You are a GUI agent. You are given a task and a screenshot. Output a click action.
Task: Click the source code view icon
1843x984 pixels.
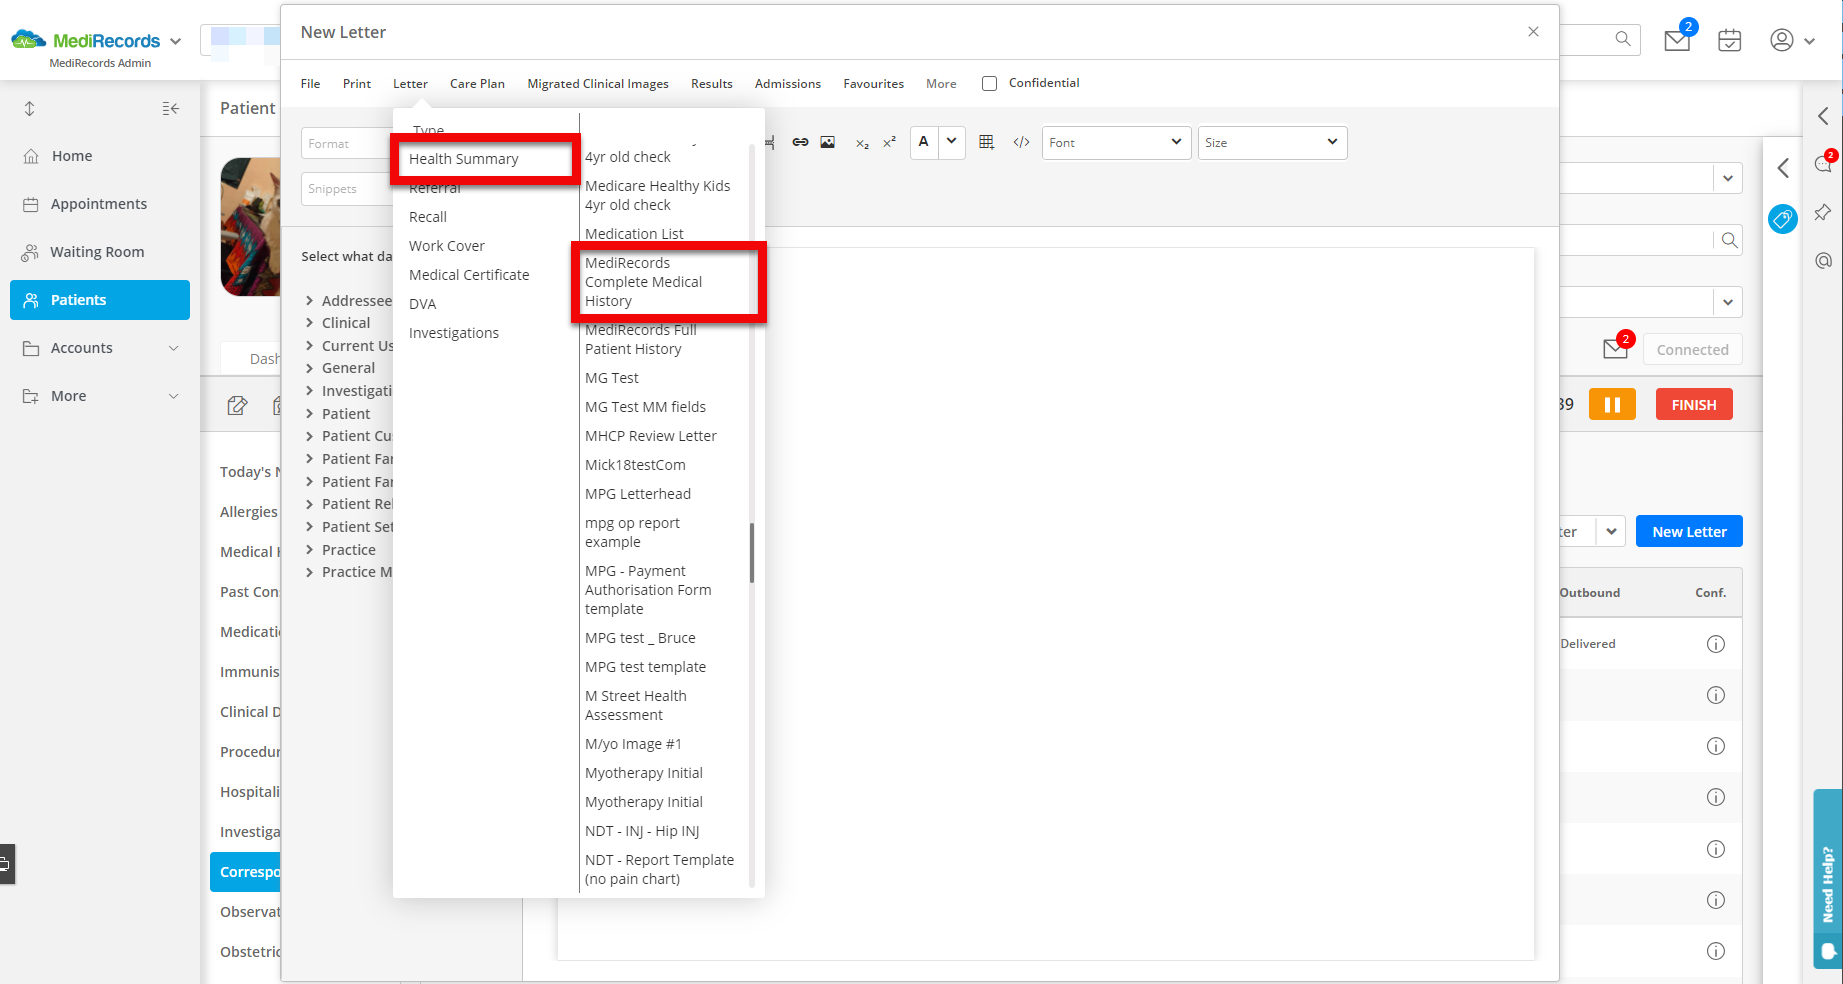[x=1021, y=142]
